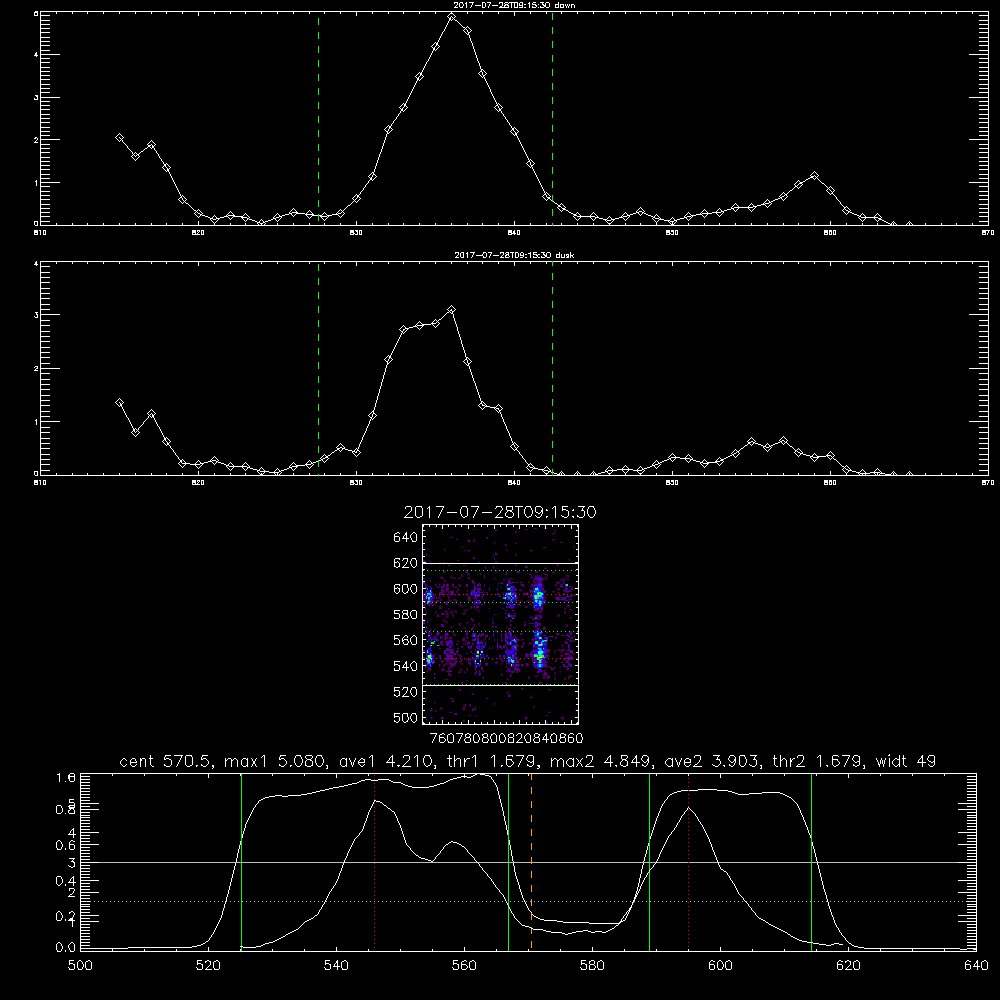Click the '580' label on the heat map y-axis
1000x1000 pixels.
pos(405,615)
